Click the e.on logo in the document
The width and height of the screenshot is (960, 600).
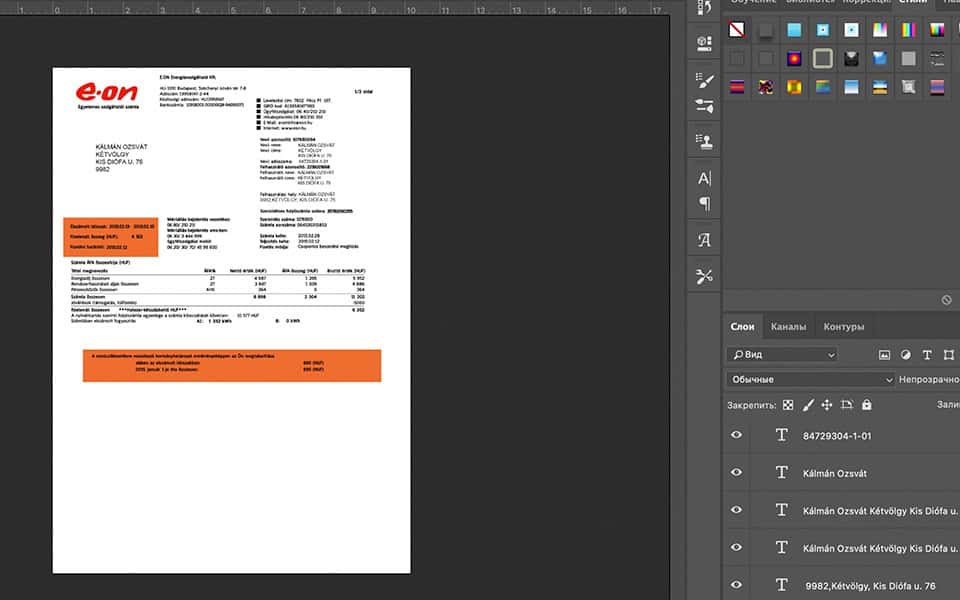[107, 93]
